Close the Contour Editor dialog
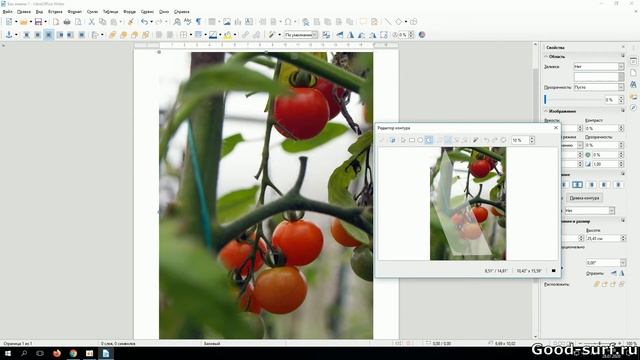The image size is (640, 360). pos(556,128)
